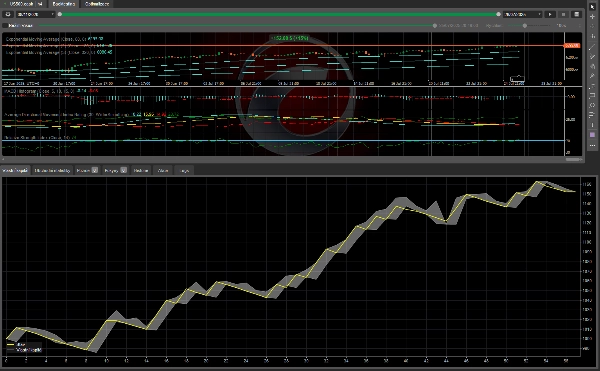Select the trend line drawing tool

coord(592,47)
